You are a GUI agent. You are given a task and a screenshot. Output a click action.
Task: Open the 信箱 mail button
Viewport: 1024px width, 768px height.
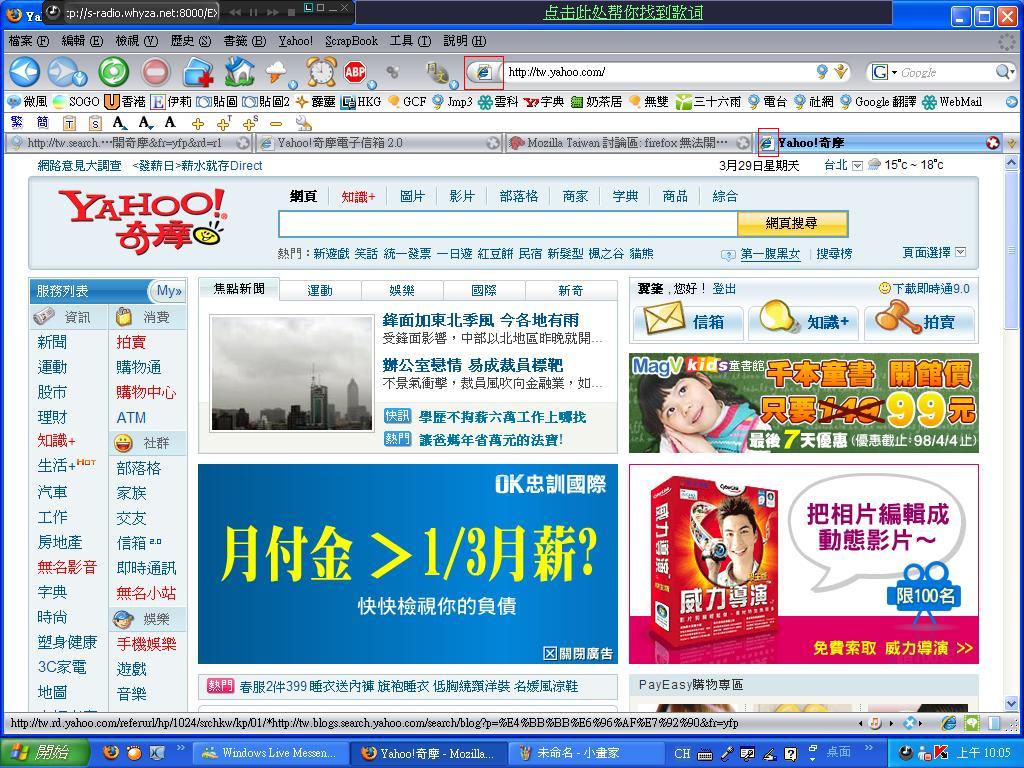pos(687,322)
